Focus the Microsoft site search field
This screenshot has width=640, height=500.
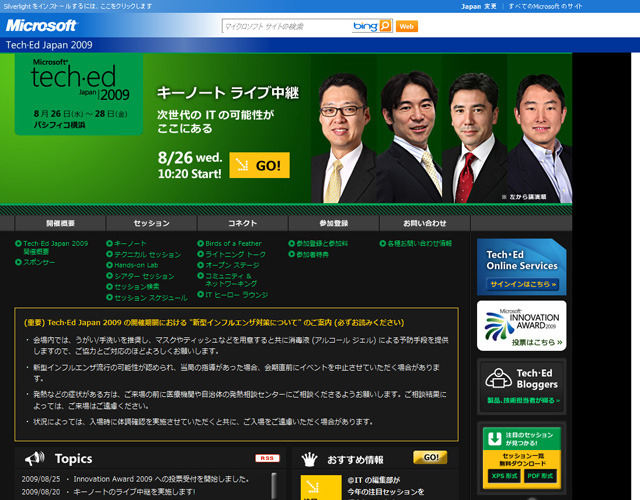(287, 26)
